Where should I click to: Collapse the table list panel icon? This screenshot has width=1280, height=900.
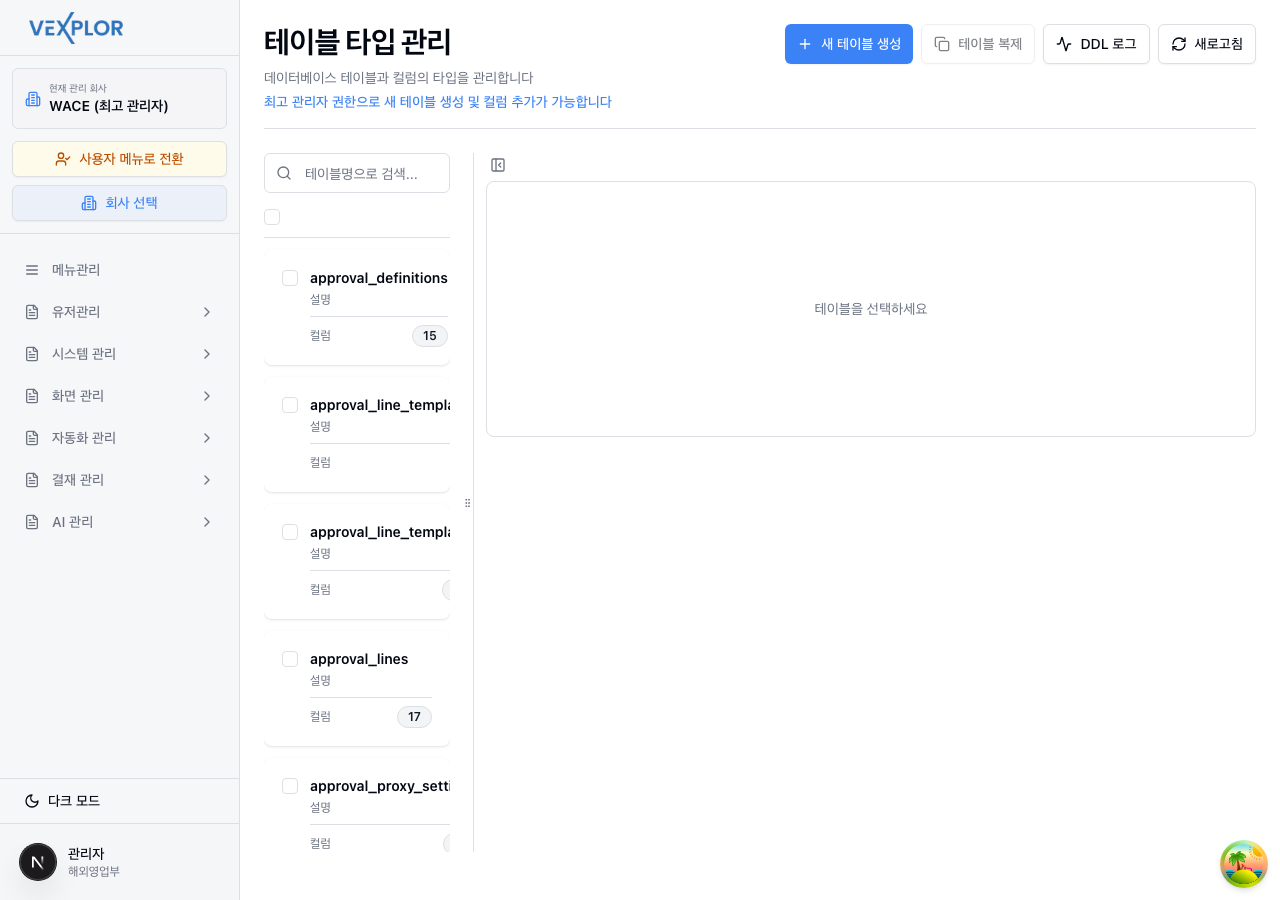(x=498, y=165)
